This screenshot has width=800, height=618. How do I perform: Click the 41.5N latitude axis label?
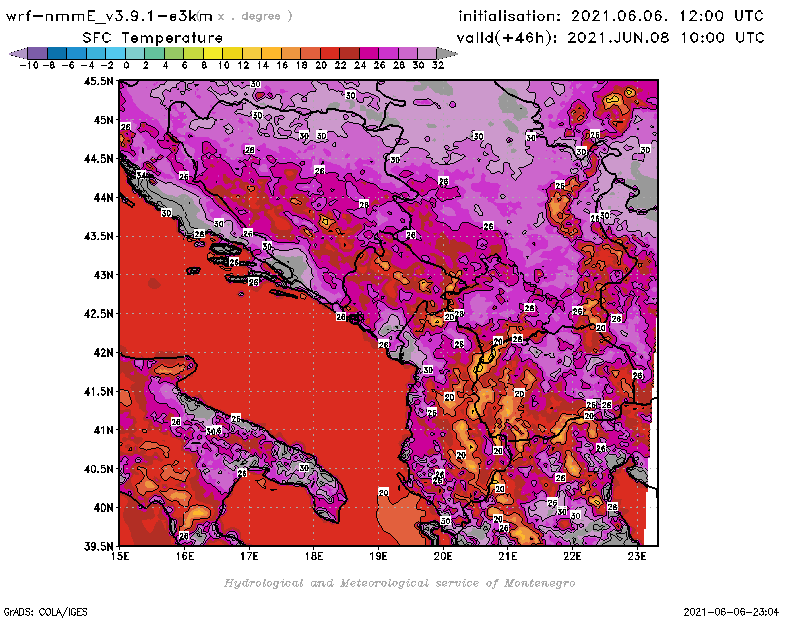pos(98,391)
